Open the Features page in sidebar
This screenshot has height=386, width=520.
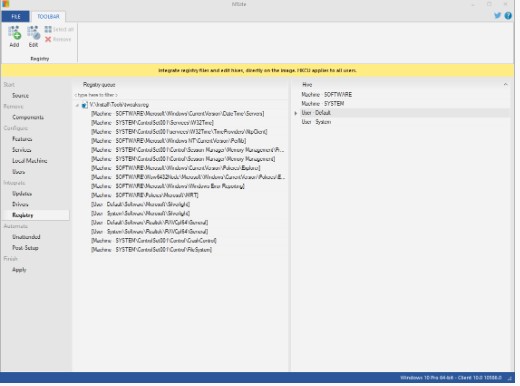pyautogui.click(x=22, y=139)
